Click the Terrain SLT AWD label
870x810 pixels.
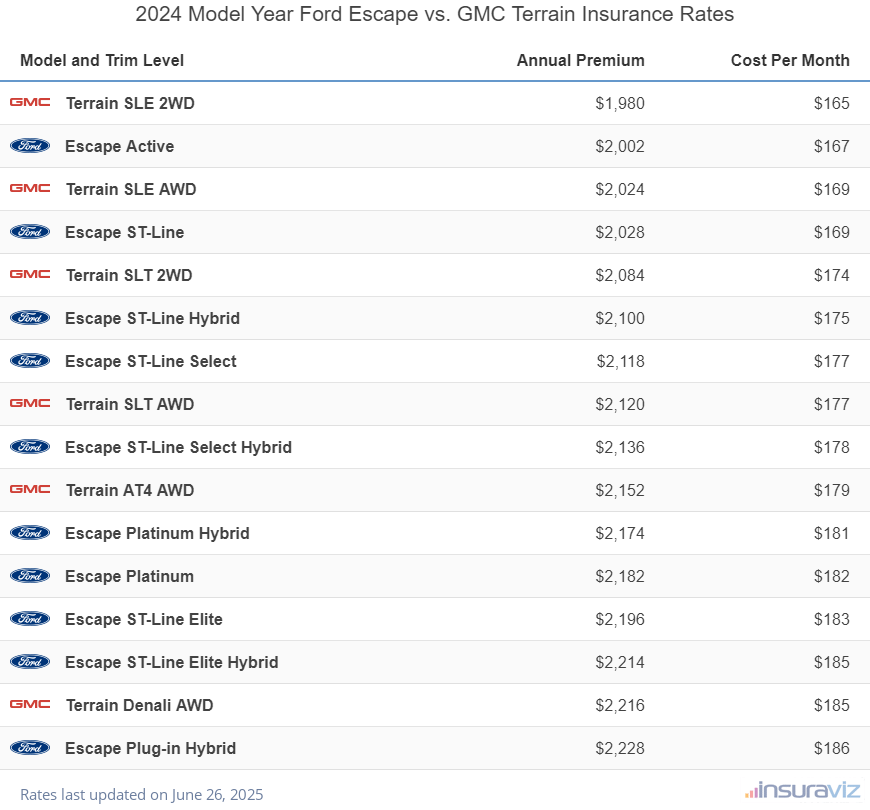pos(130,404)
